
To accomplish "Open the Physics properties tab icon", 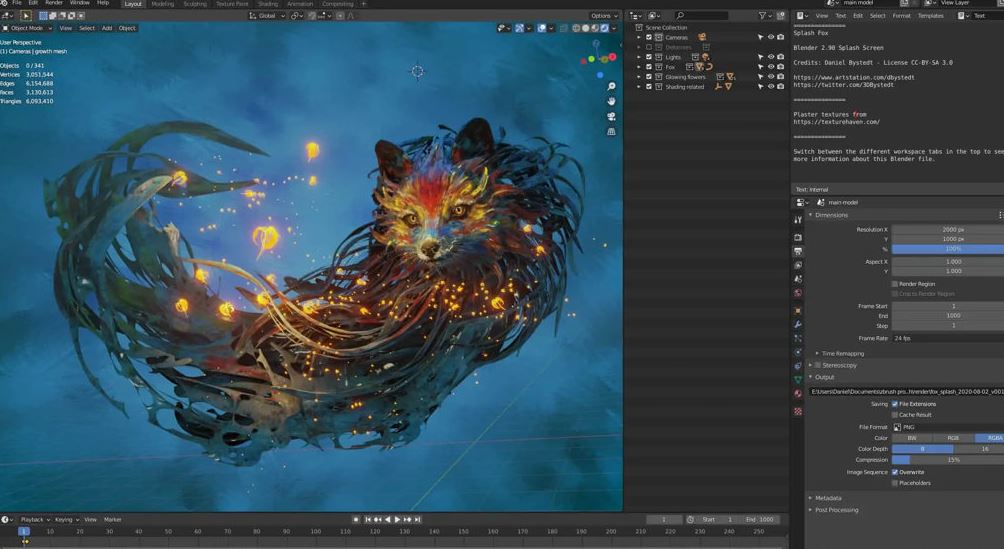I will point(798,352).
